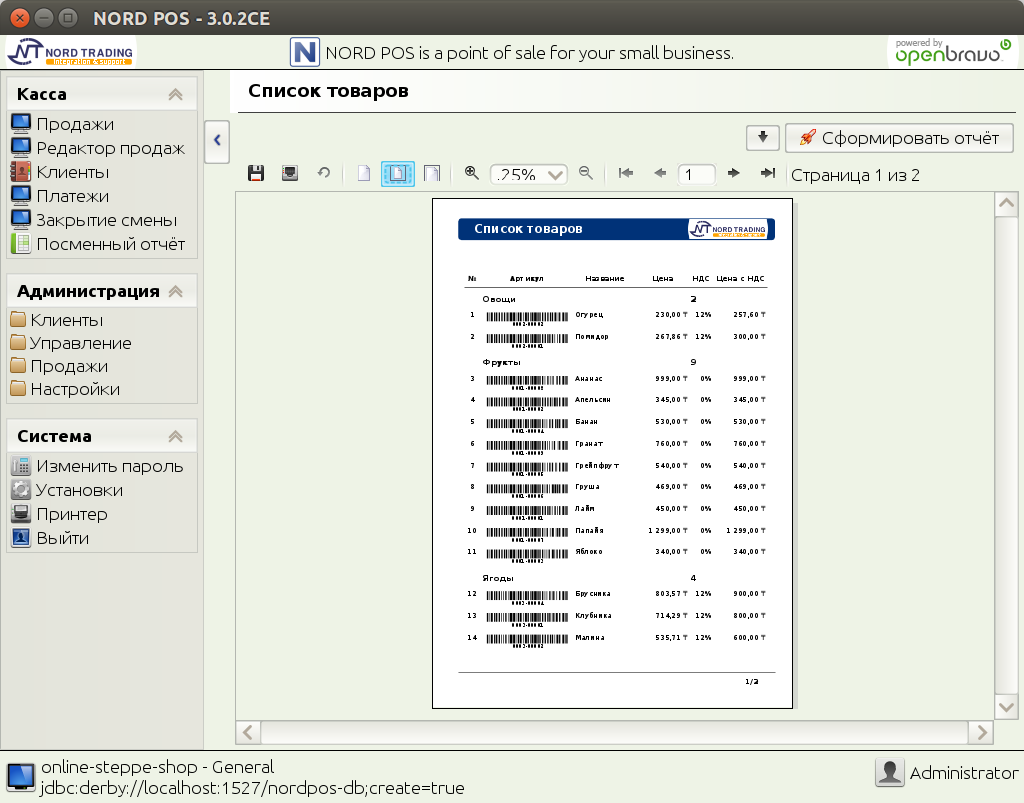Go to previous report page
Viewport: 1024px width, 803px height.
click(x=660, y=174)
